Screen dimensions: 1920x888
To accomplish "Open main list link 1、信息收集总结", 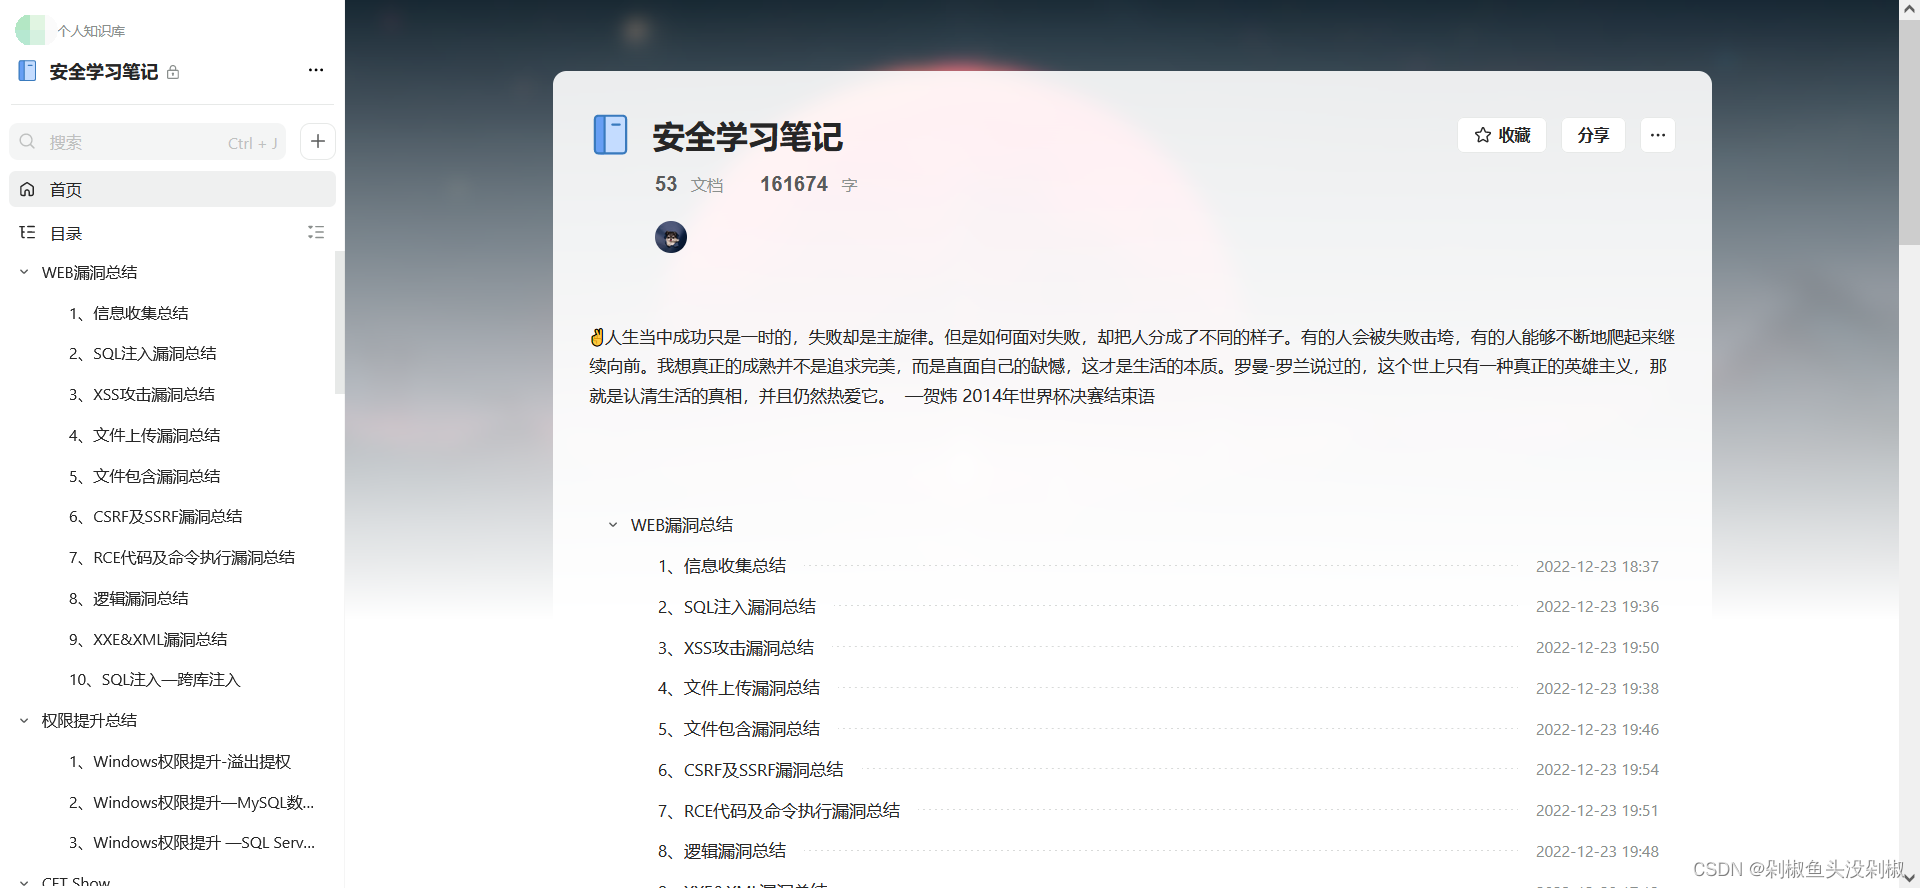I will tap(722, 566).
